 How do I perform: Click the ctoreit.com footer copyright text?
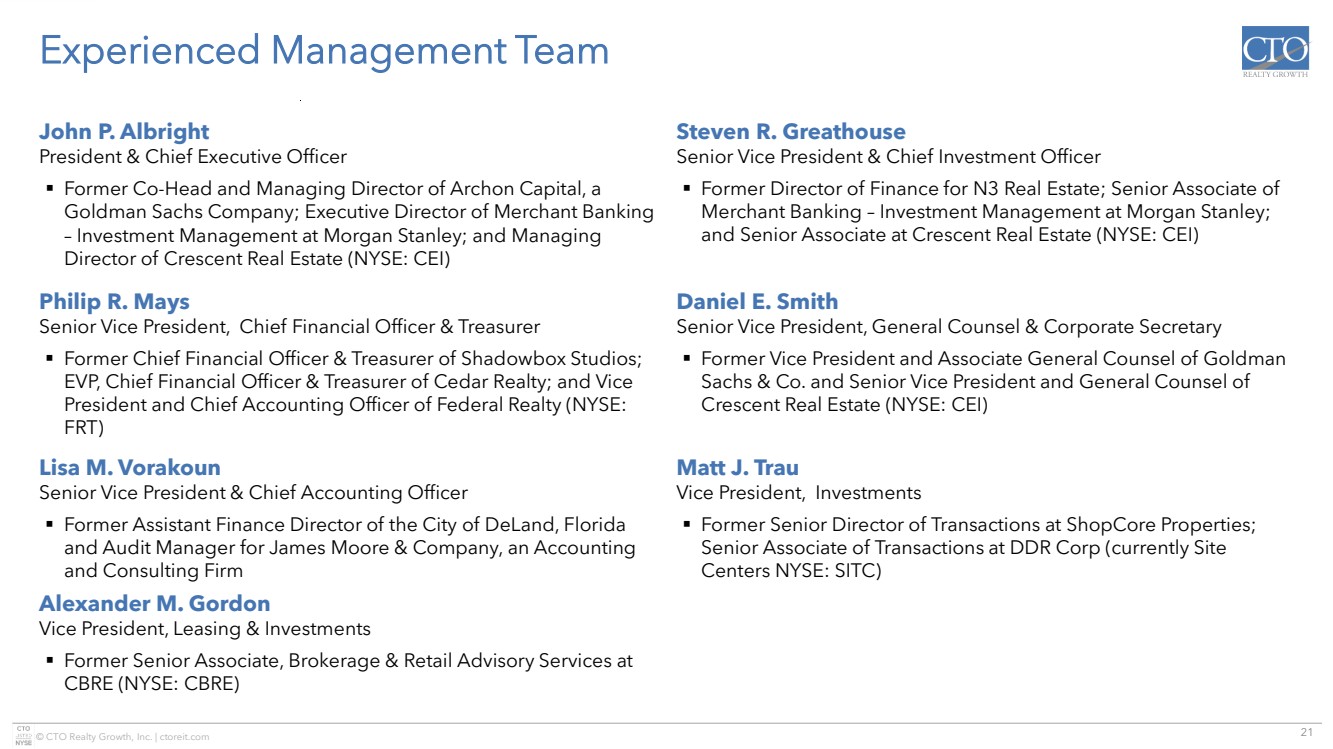tap(122, 737)
